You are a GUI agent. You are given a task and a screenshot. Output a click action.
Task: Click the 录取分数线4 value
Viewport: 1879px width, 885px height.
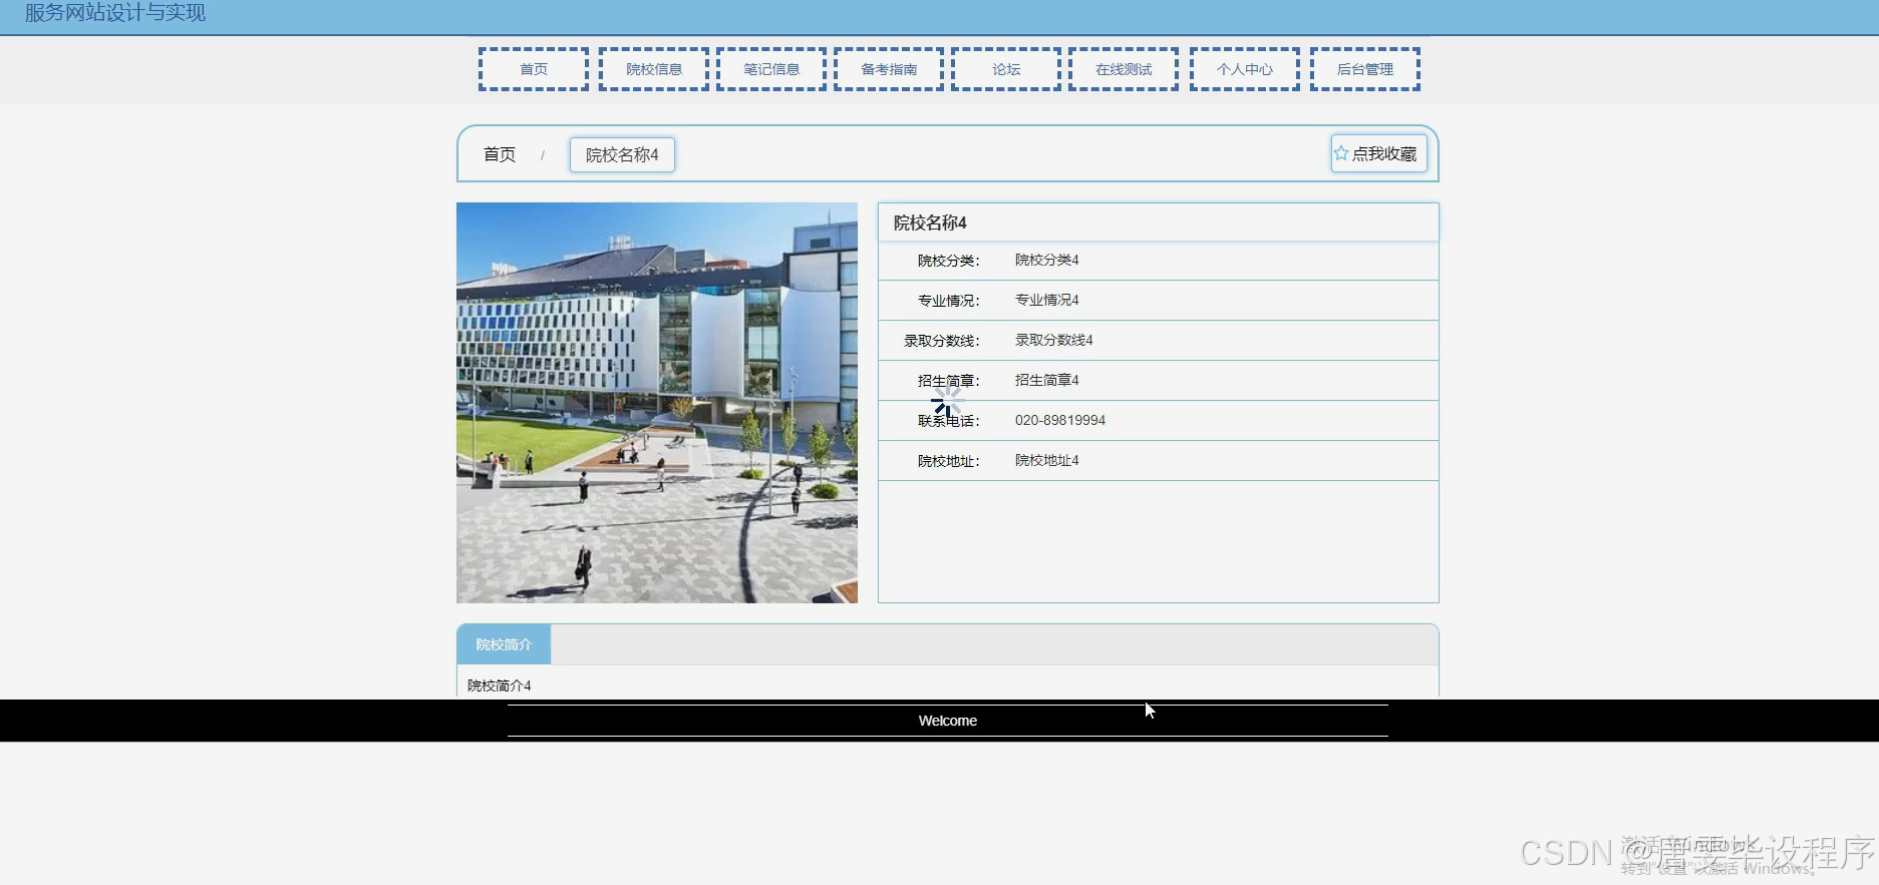(1054, 340)
